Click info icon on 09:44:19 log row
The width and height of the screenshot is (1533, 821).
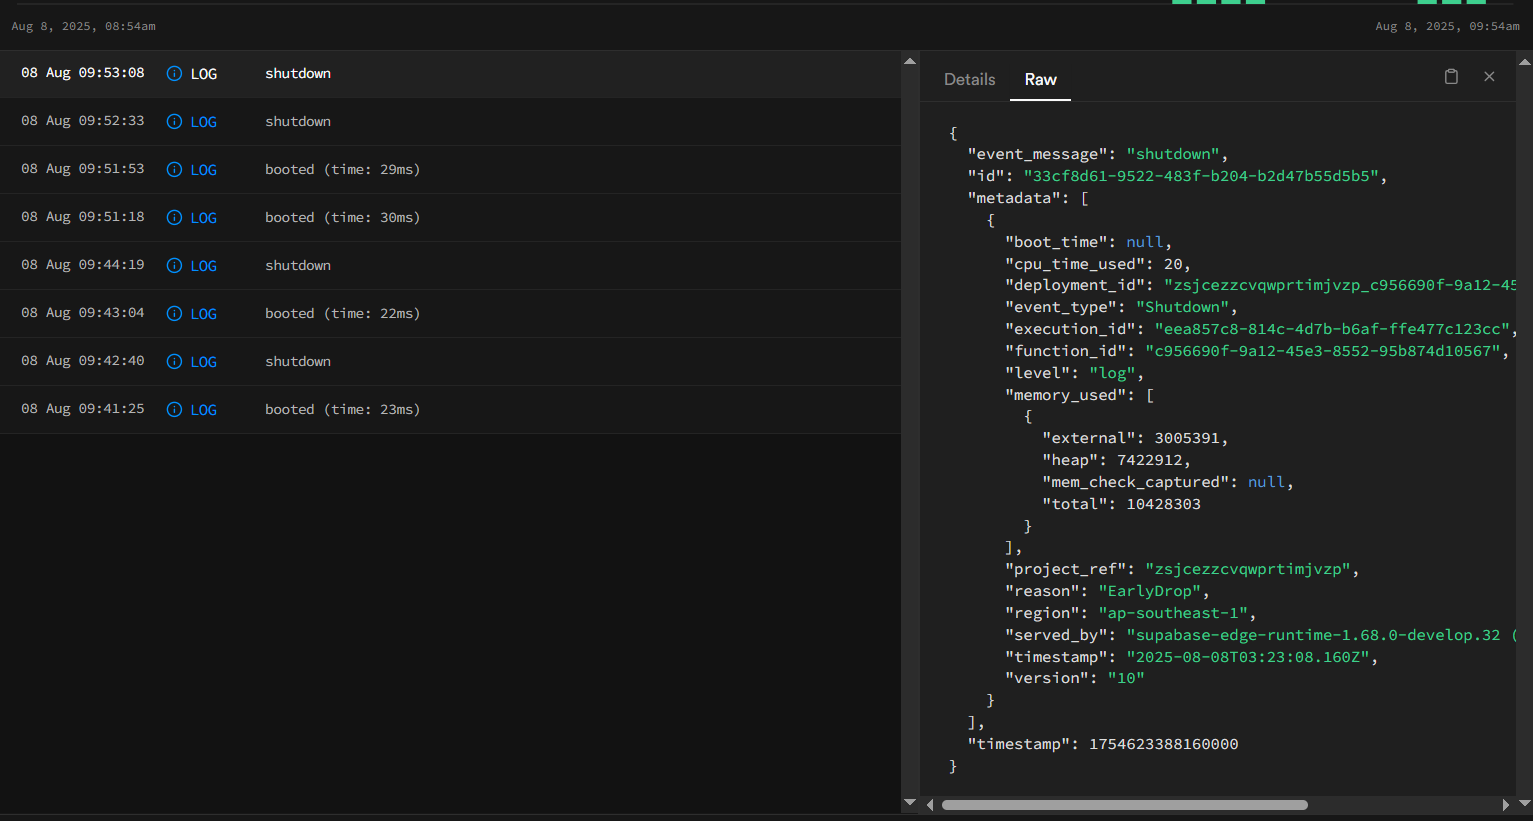point(174,266)
